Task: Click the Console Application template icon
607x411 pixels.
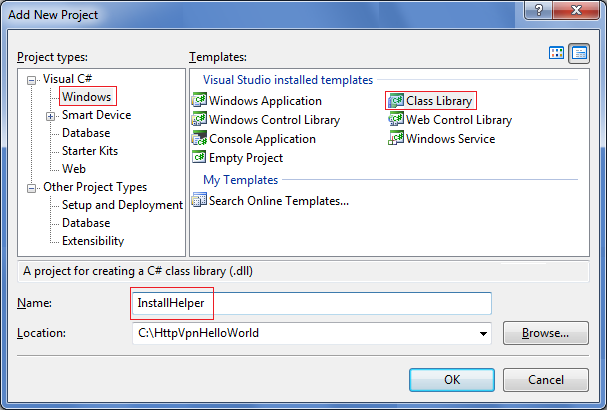Action: click(x=199, y=138)
